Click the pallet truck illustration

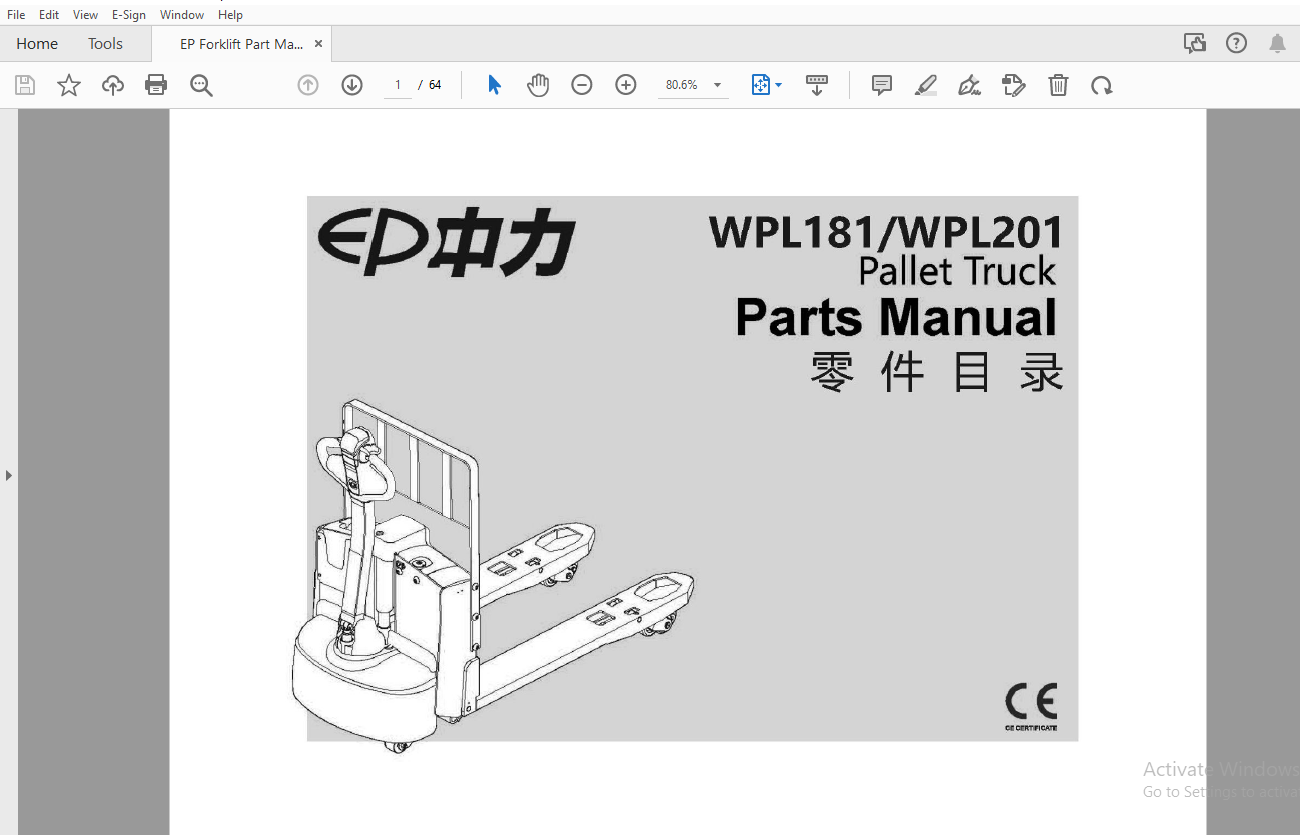[x=492, y=577]
